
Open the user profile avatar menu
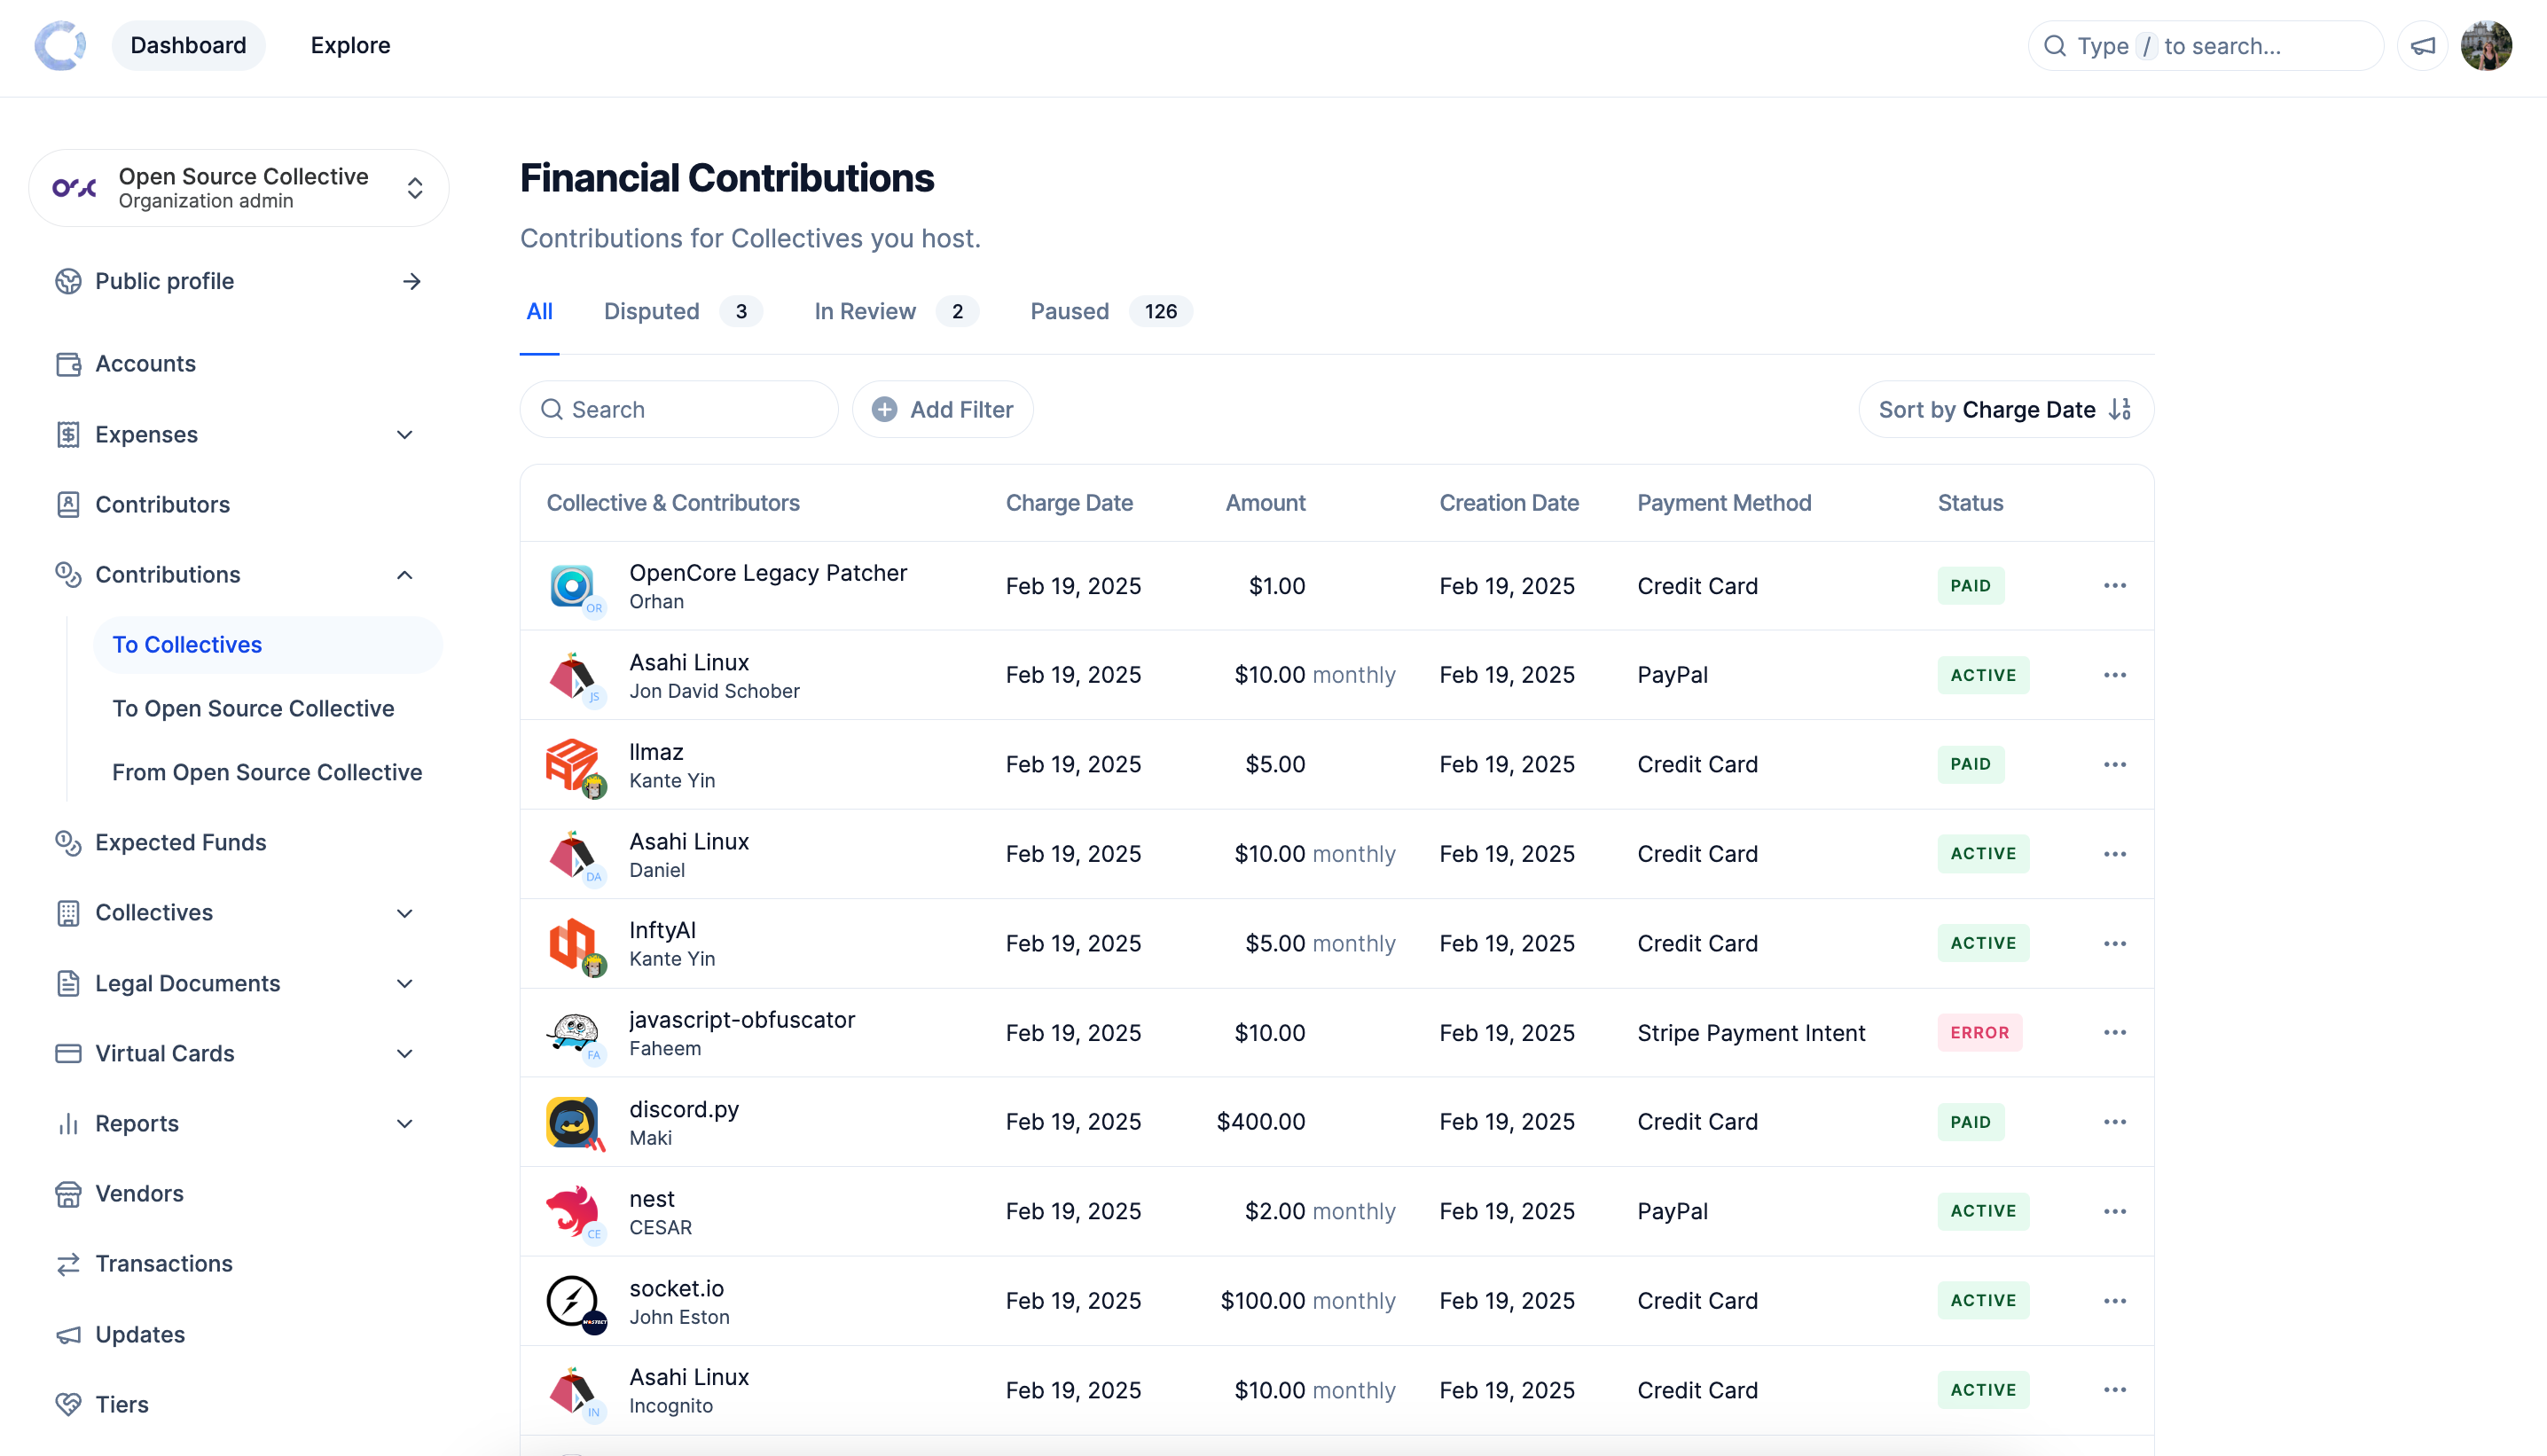[2485, 46]
